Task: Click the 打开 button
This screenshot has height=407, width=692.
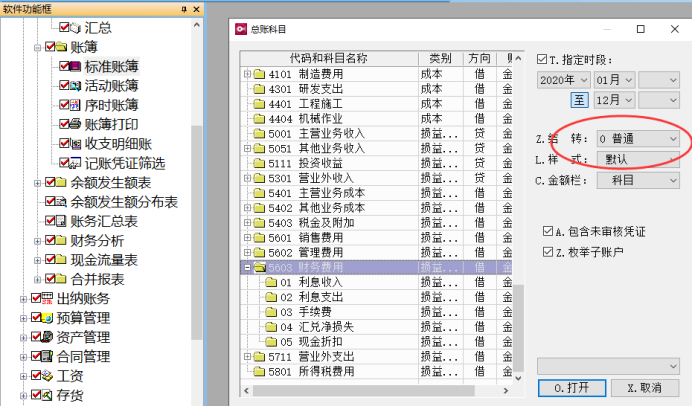Action: 570,387
